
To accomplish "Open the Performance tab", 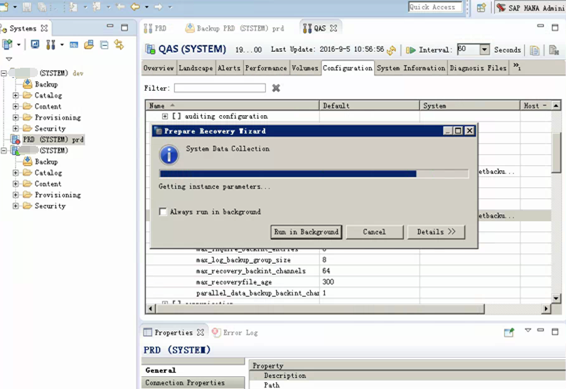I will tap(266, 68).
